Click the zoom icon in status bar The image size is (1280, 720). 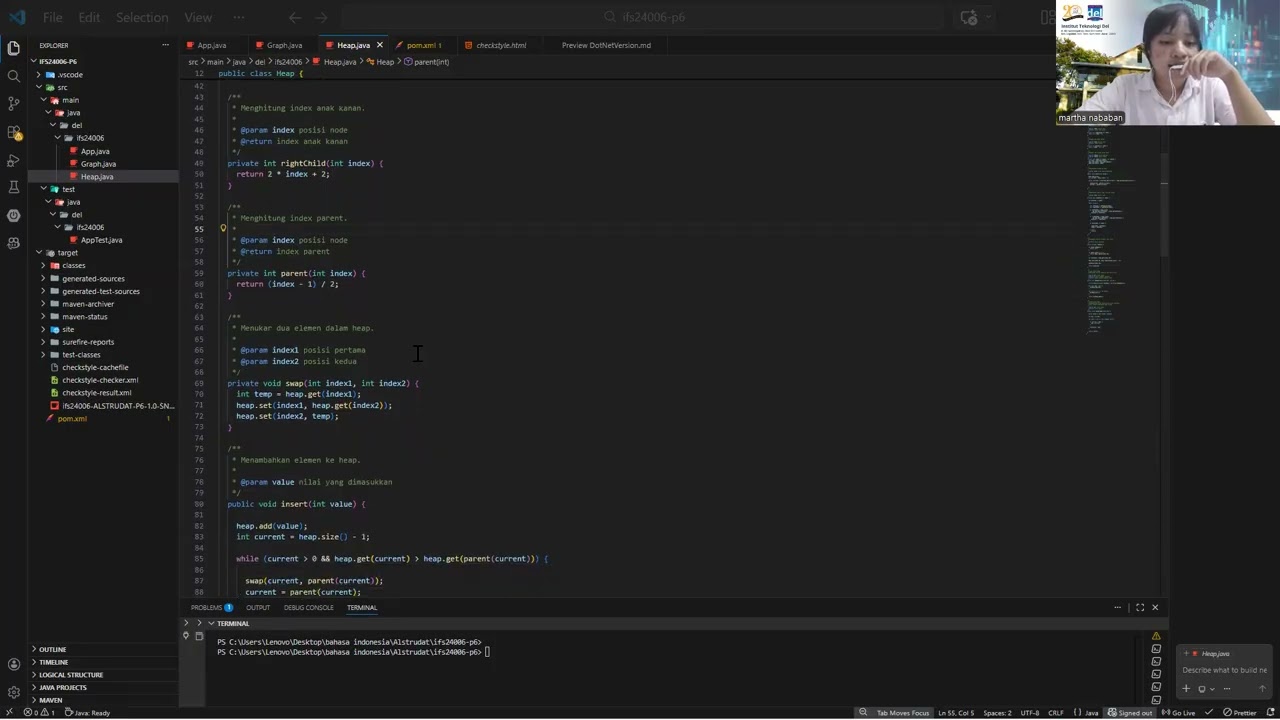(863, 713)
